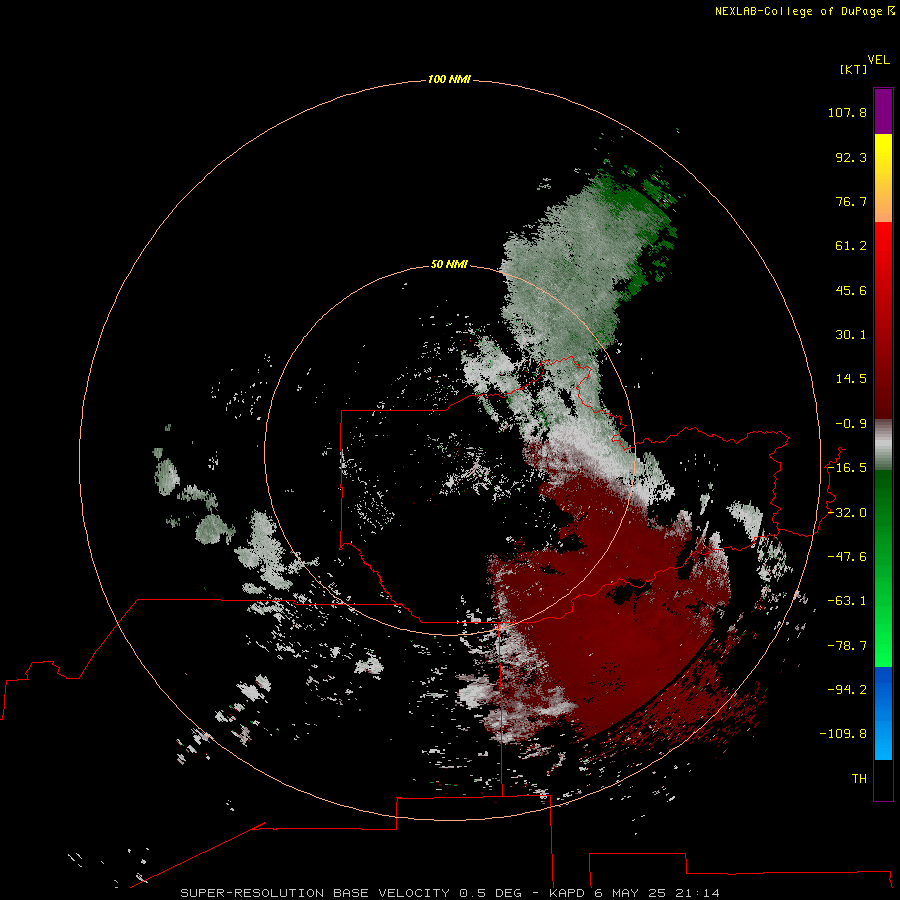
Task: Click the -78.7 legend value
Action: tap(847, 646)
